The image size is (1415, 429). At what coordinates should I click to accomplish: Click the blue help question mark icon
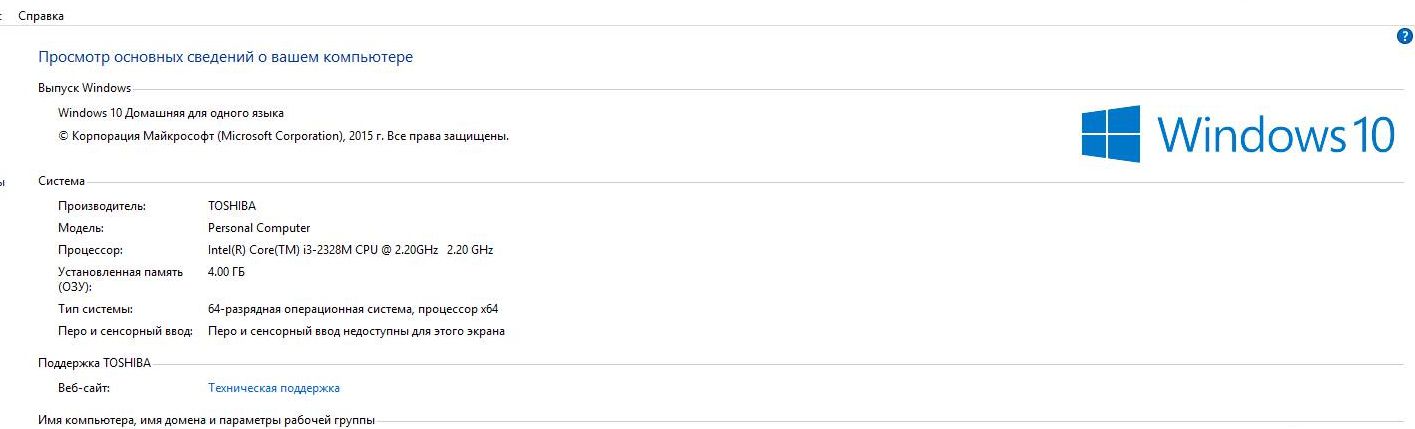click(x=1404, y=37)
